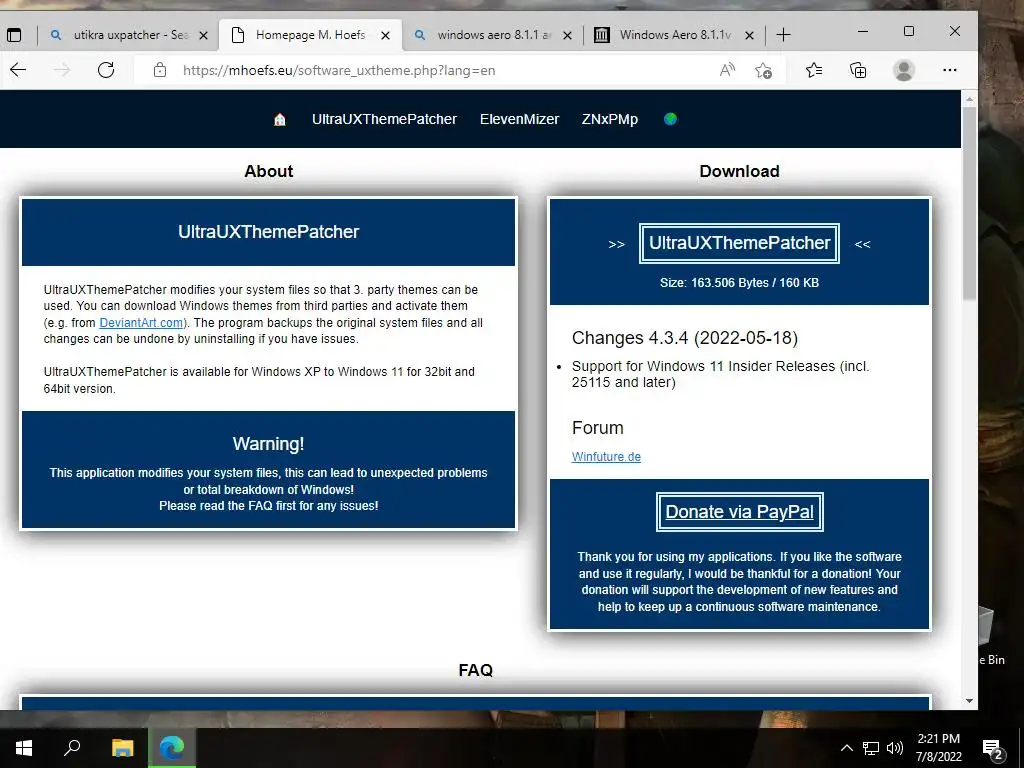
Task: Click the 'Changes 4.3.4 (2022-05-18)' heading
Action: tap(684, 338)
